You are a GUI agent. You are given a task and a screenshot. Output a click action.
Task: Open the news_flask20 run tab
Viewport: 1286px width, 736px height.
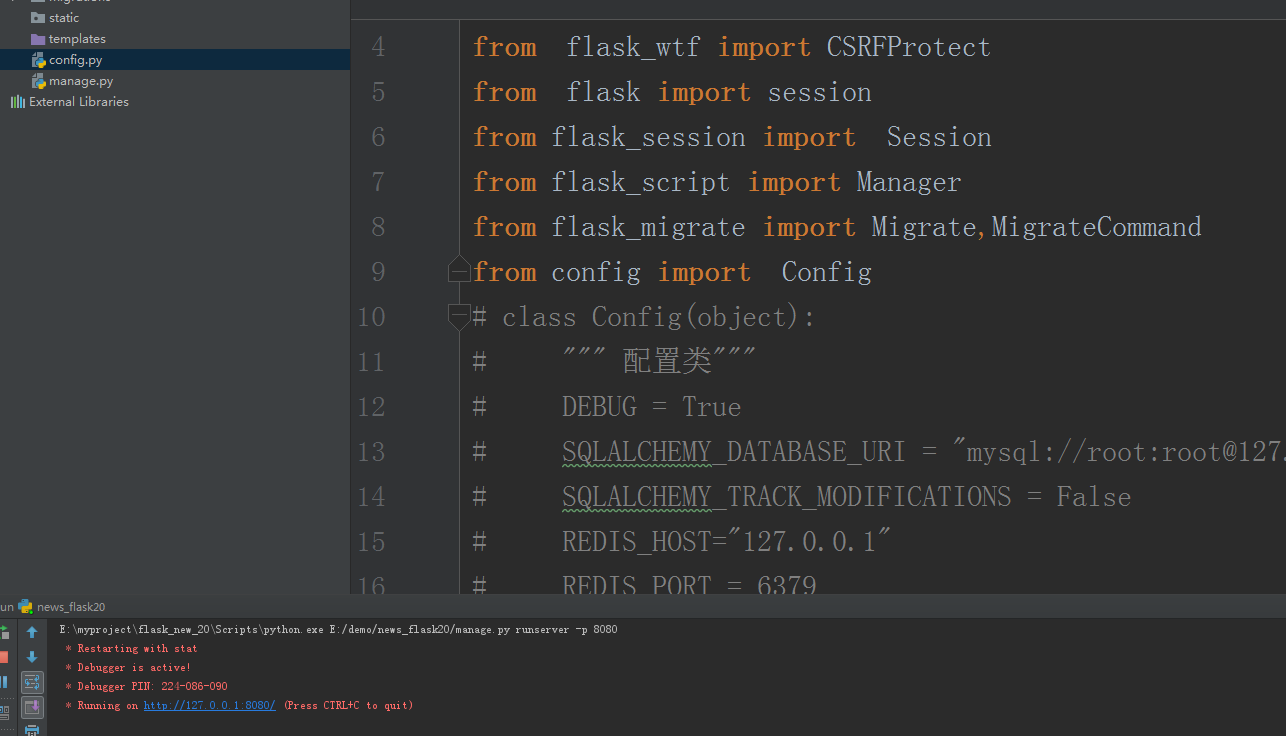pos(70,607)
